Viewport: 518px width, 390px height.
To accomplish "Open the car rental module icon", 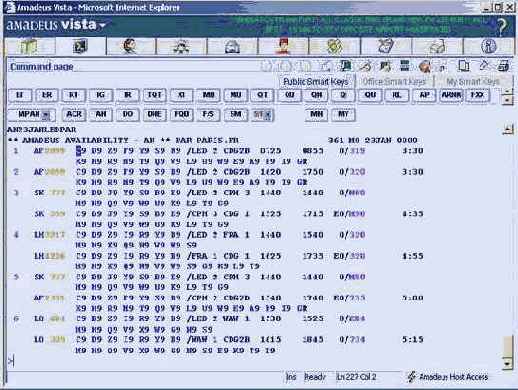I will coord(232,46).
